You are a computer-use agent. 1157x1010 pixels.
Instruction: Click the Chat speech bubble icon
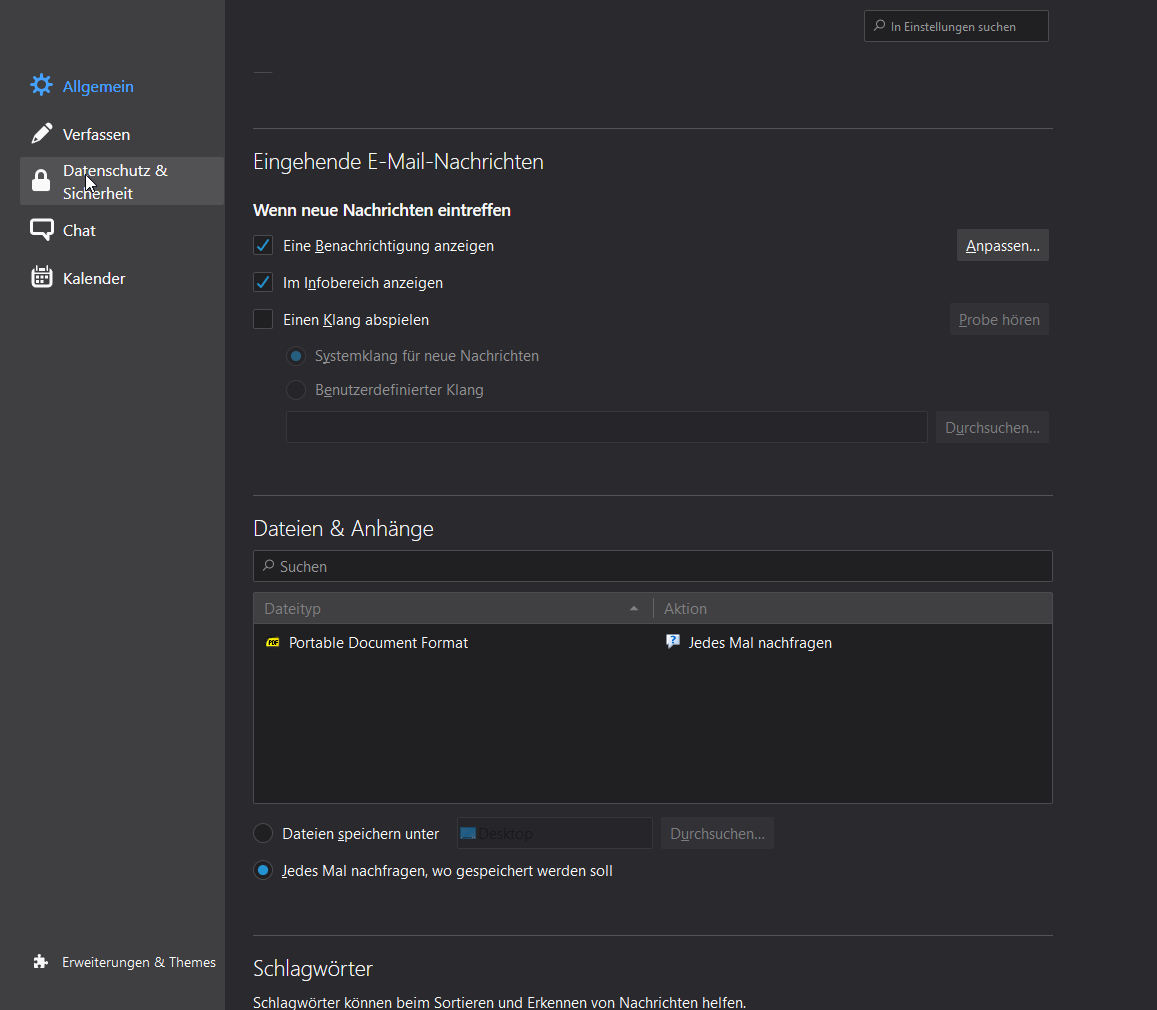pyautogui.click(x=41, y=230)
